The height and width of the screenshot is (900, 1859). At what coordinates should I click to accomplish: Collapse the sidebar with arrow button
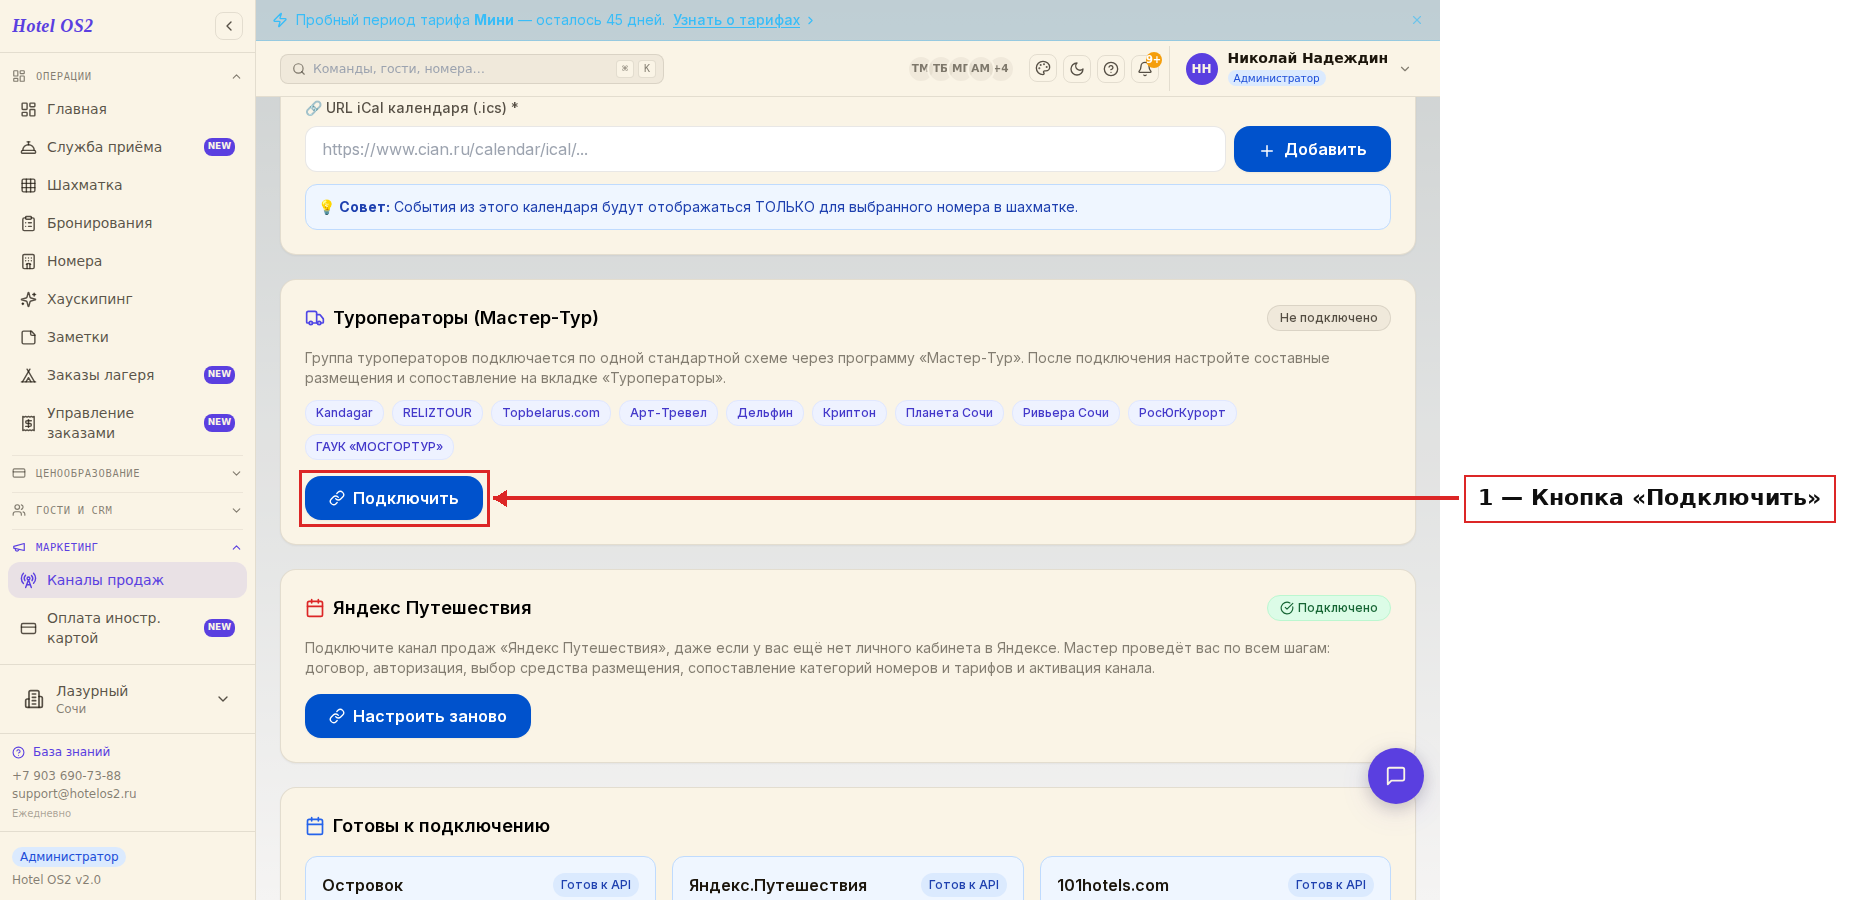click(229, 26)
